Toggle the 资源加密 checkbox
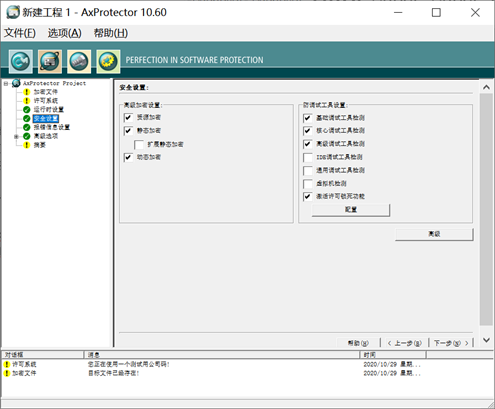Viewport: 495px width, 409px height. click(128, 118)
